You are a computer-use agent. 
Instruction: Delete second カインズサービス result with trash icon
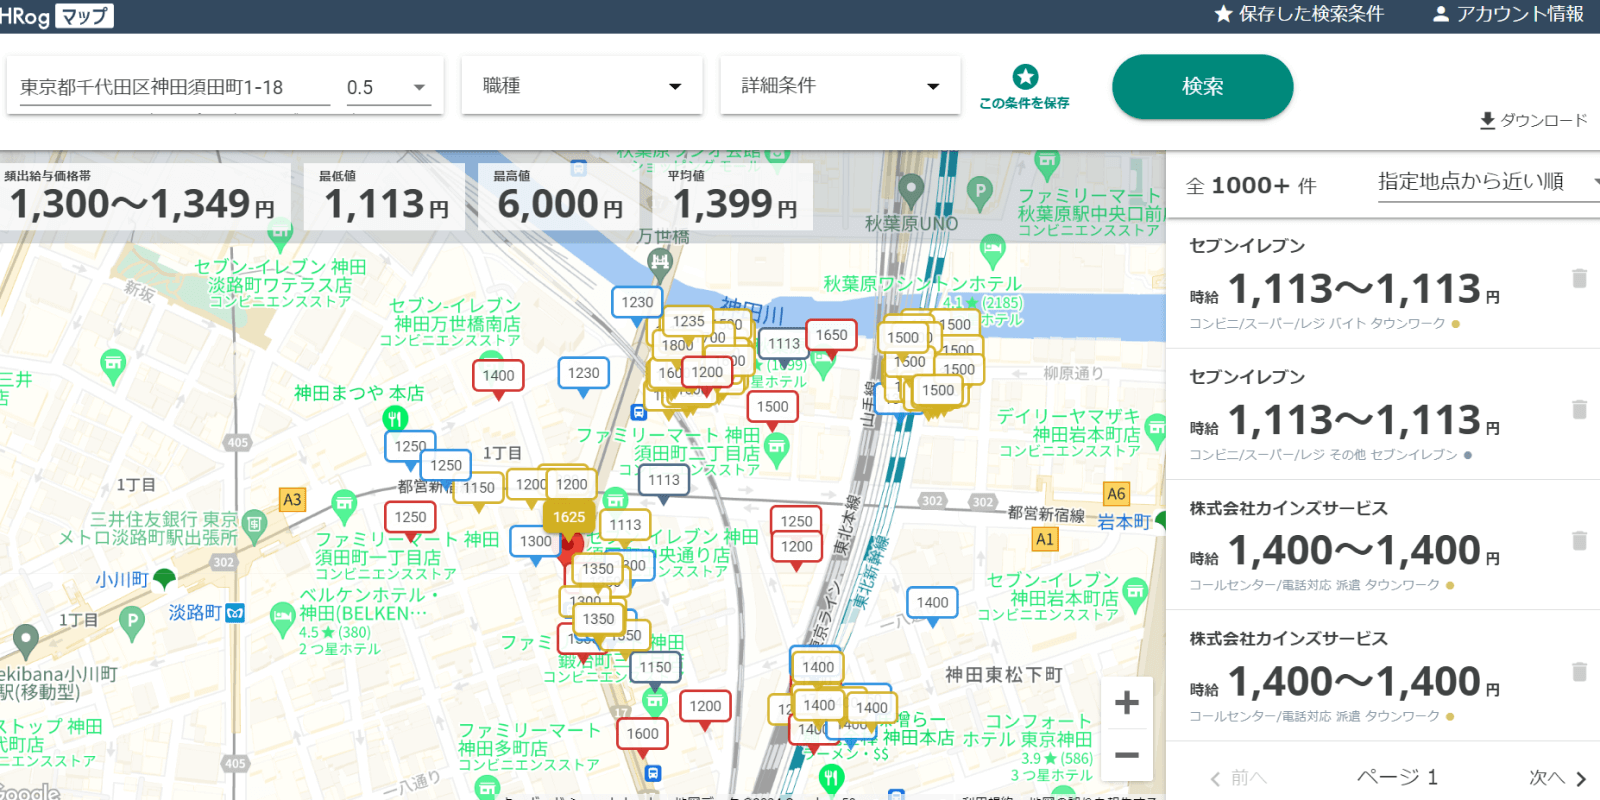1579,671
